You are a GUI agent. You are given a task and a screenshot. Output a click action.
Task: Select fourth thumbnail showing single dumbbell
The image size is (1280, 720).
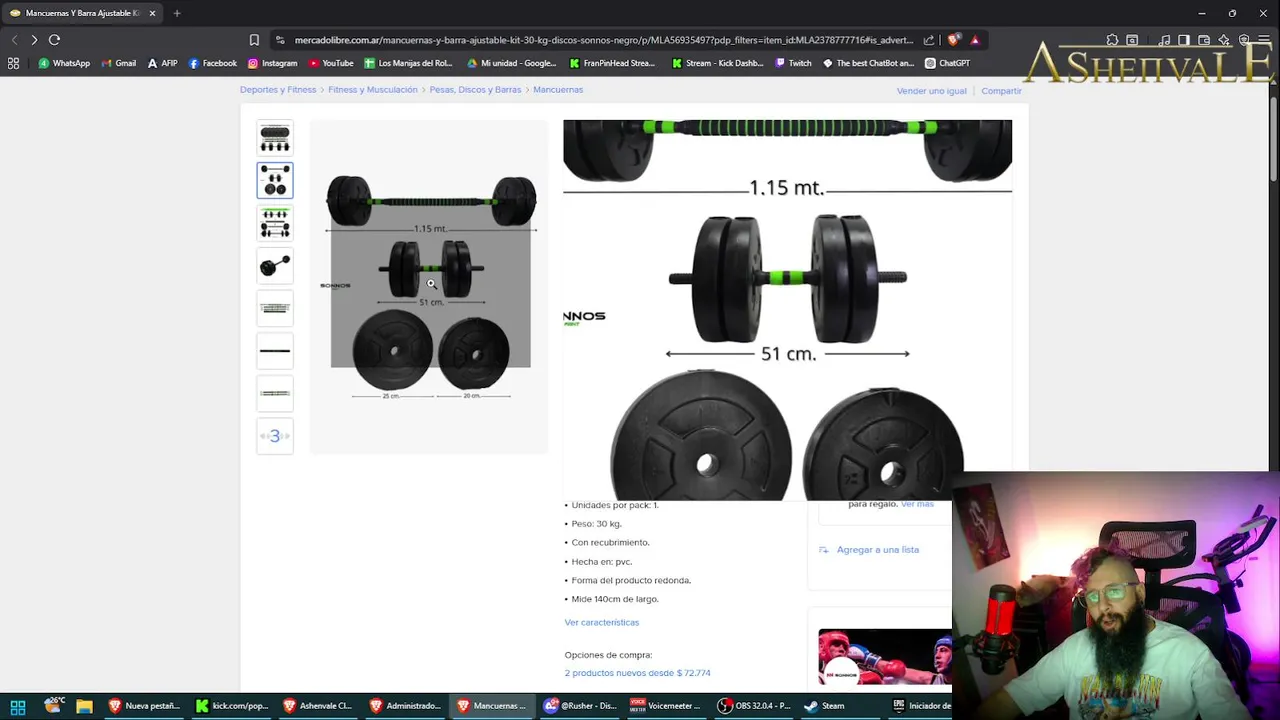[275, 266]
